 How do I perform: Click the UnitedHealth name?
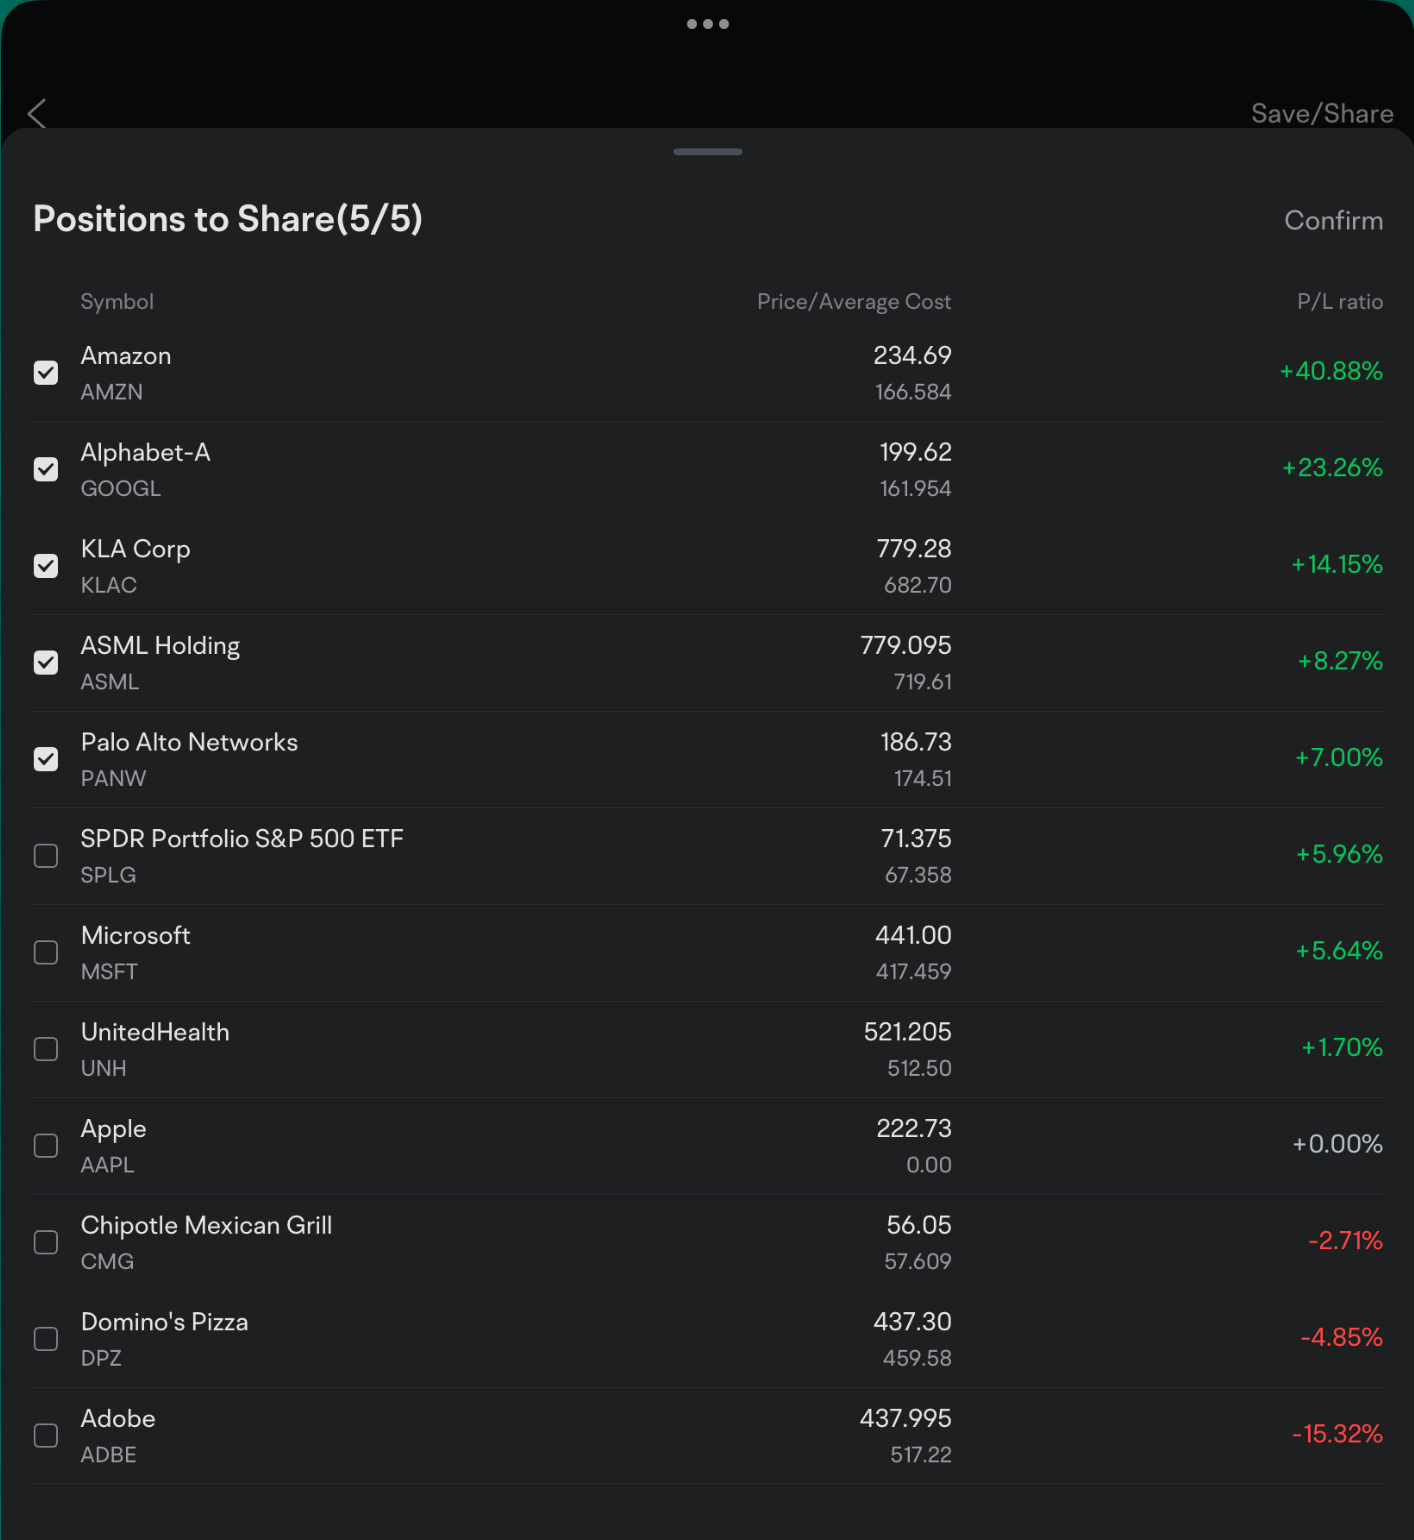tap(155, 1032)
